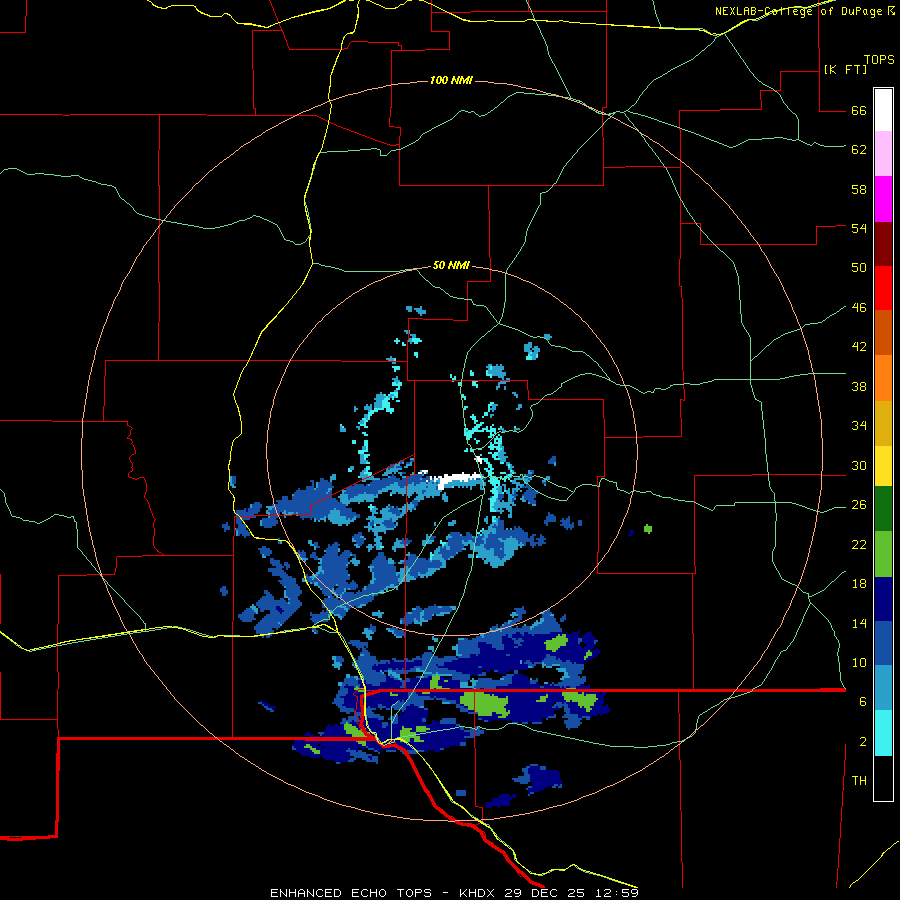Click the gold 34-38 kft legend swatch

[883, 423]
